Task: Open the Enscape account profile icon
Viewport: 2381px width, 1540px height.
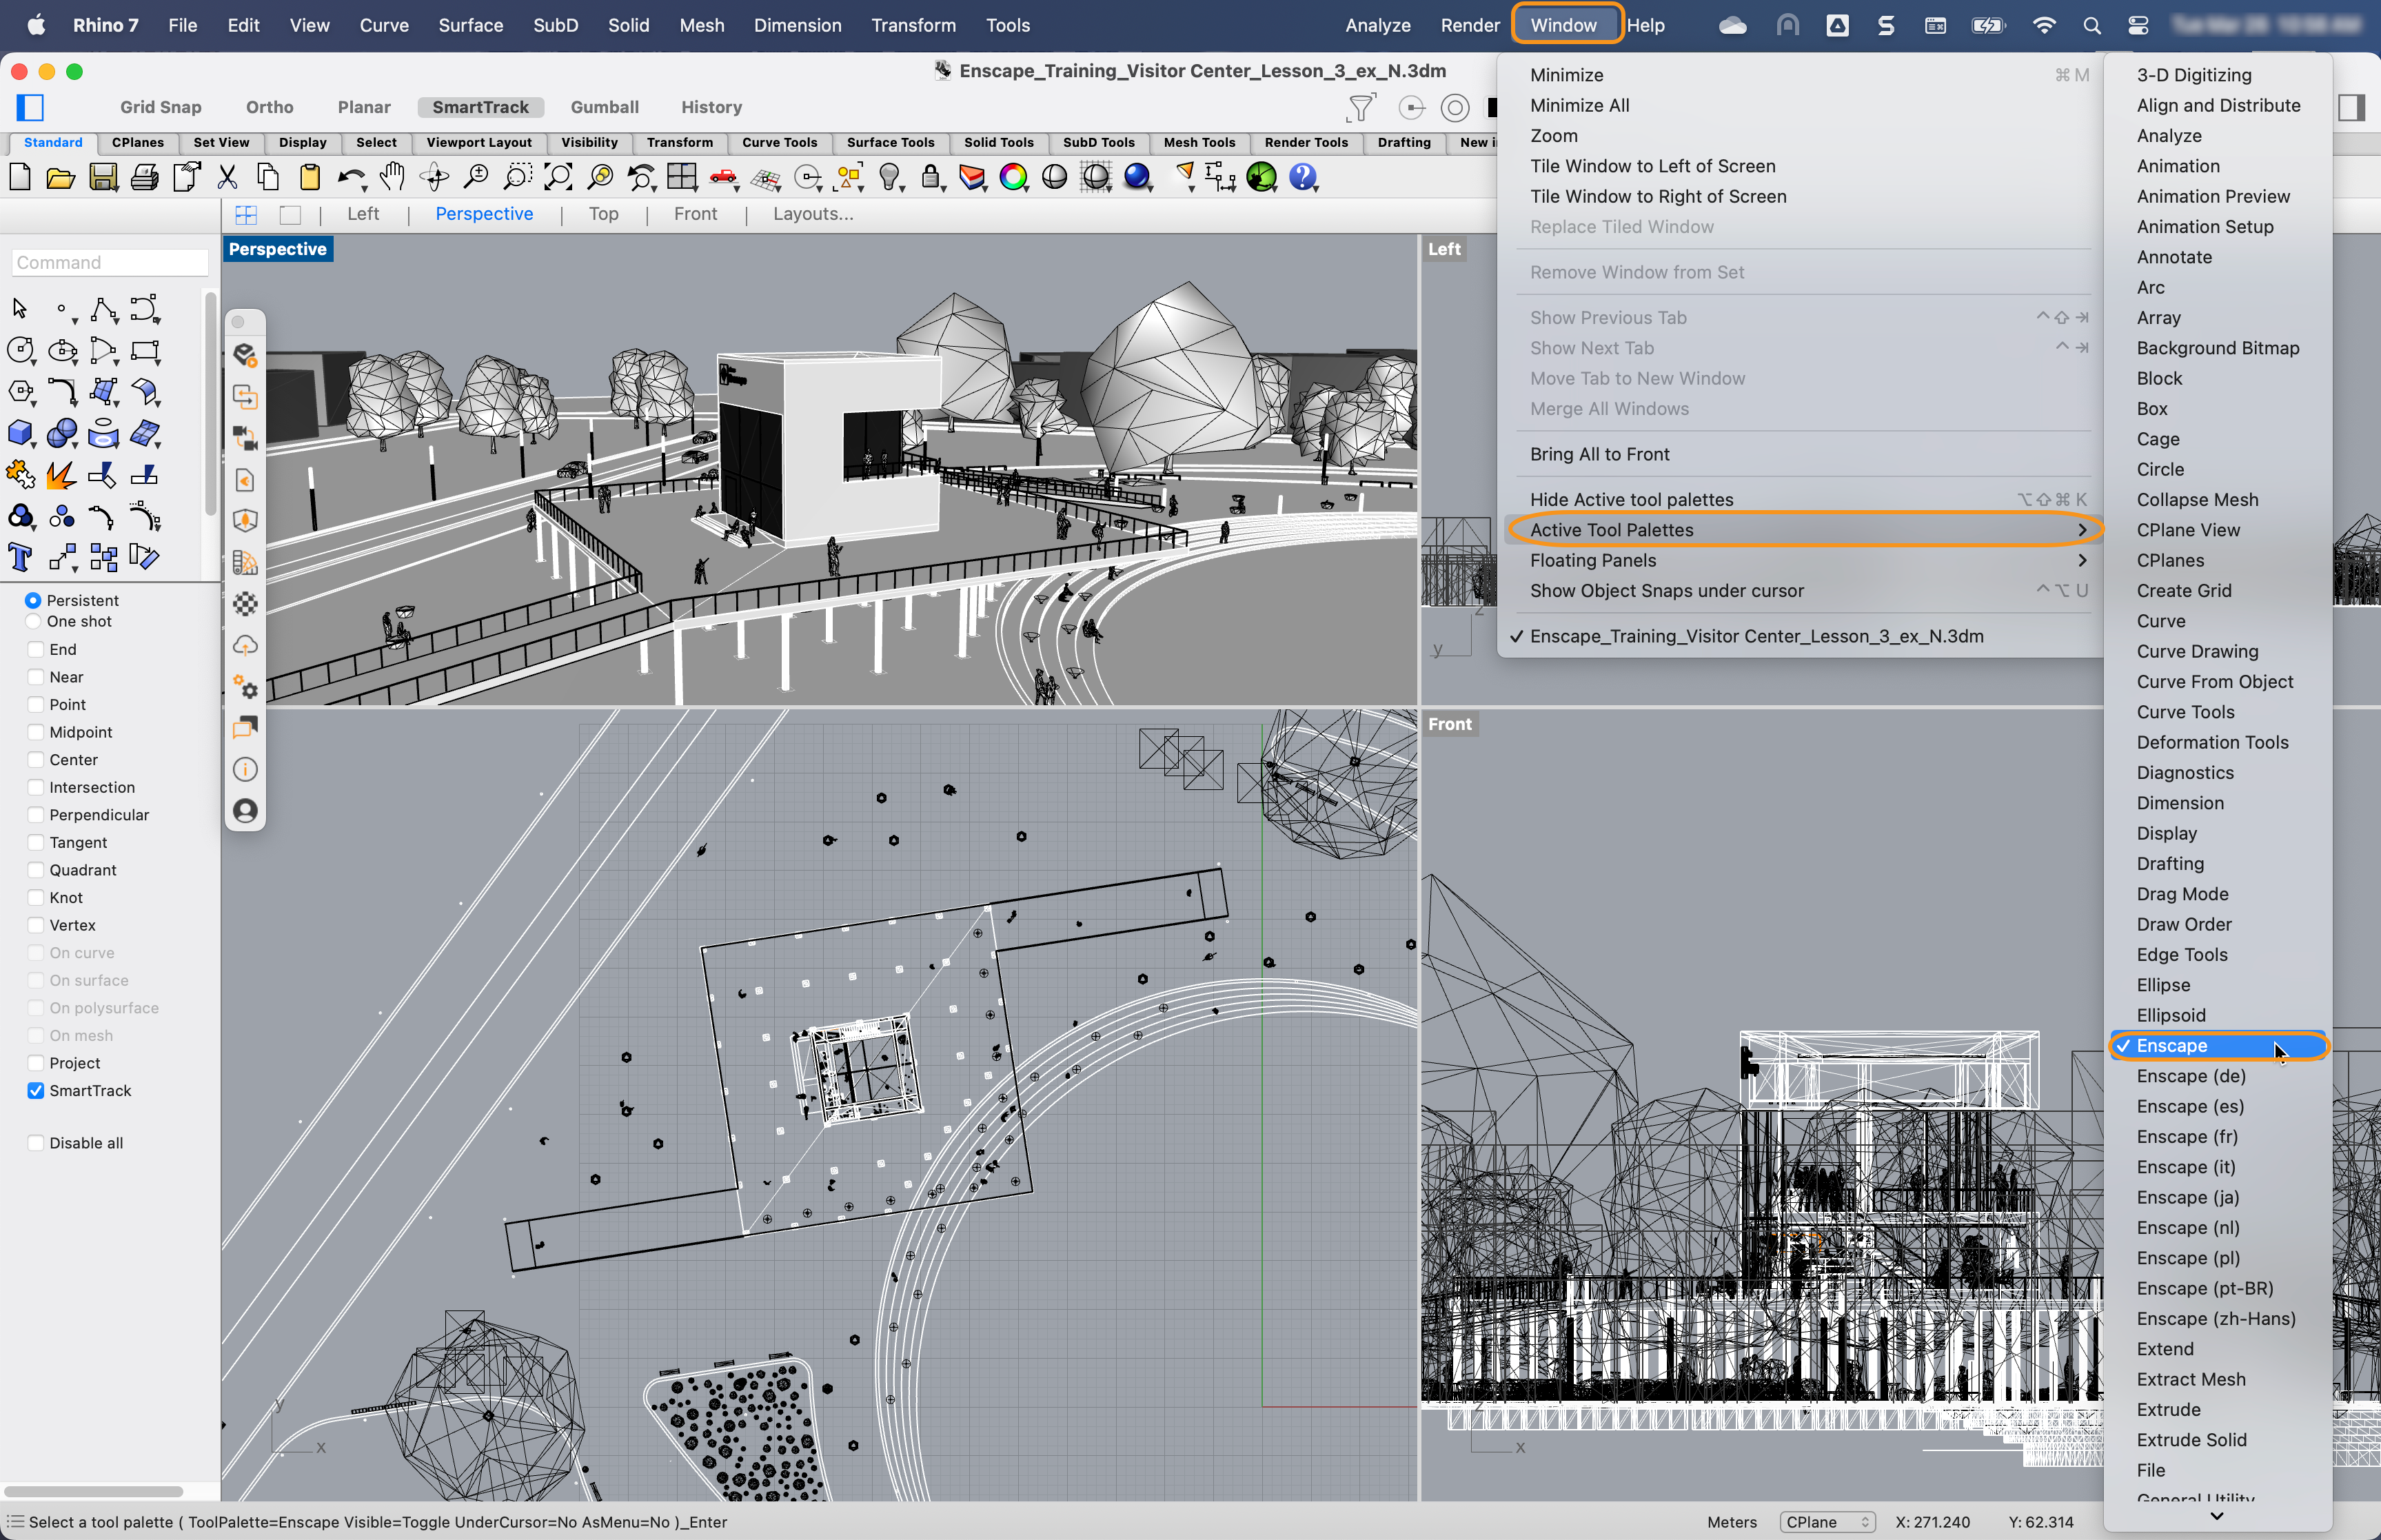Action: (245, 811)
